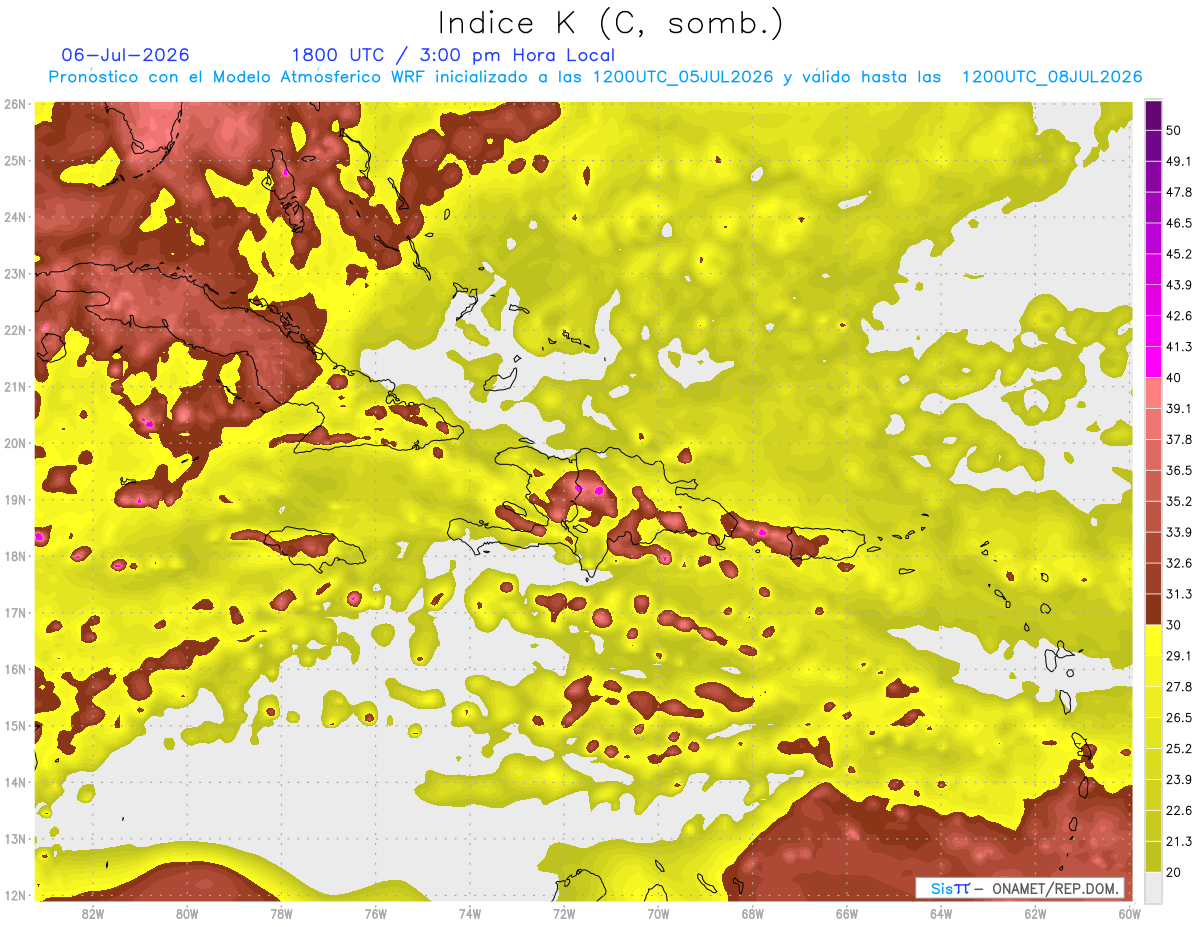Click latitude label "24N"

[x=14, y=217]
